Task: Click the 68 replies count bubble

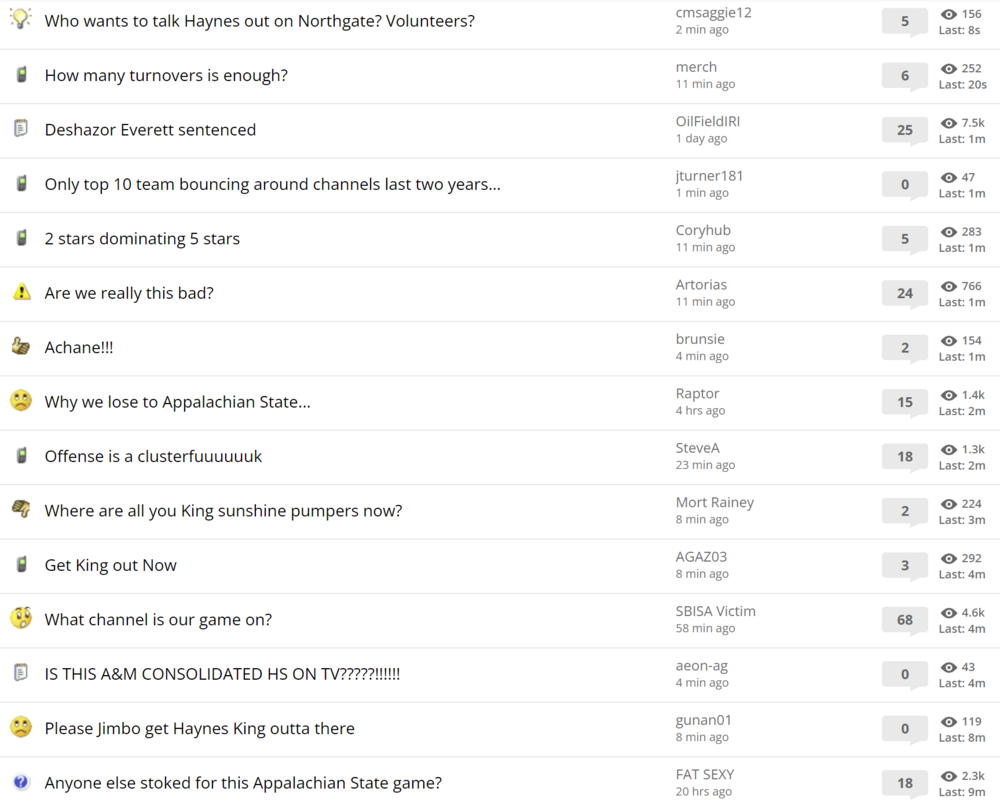Action: tap(905, 620)
